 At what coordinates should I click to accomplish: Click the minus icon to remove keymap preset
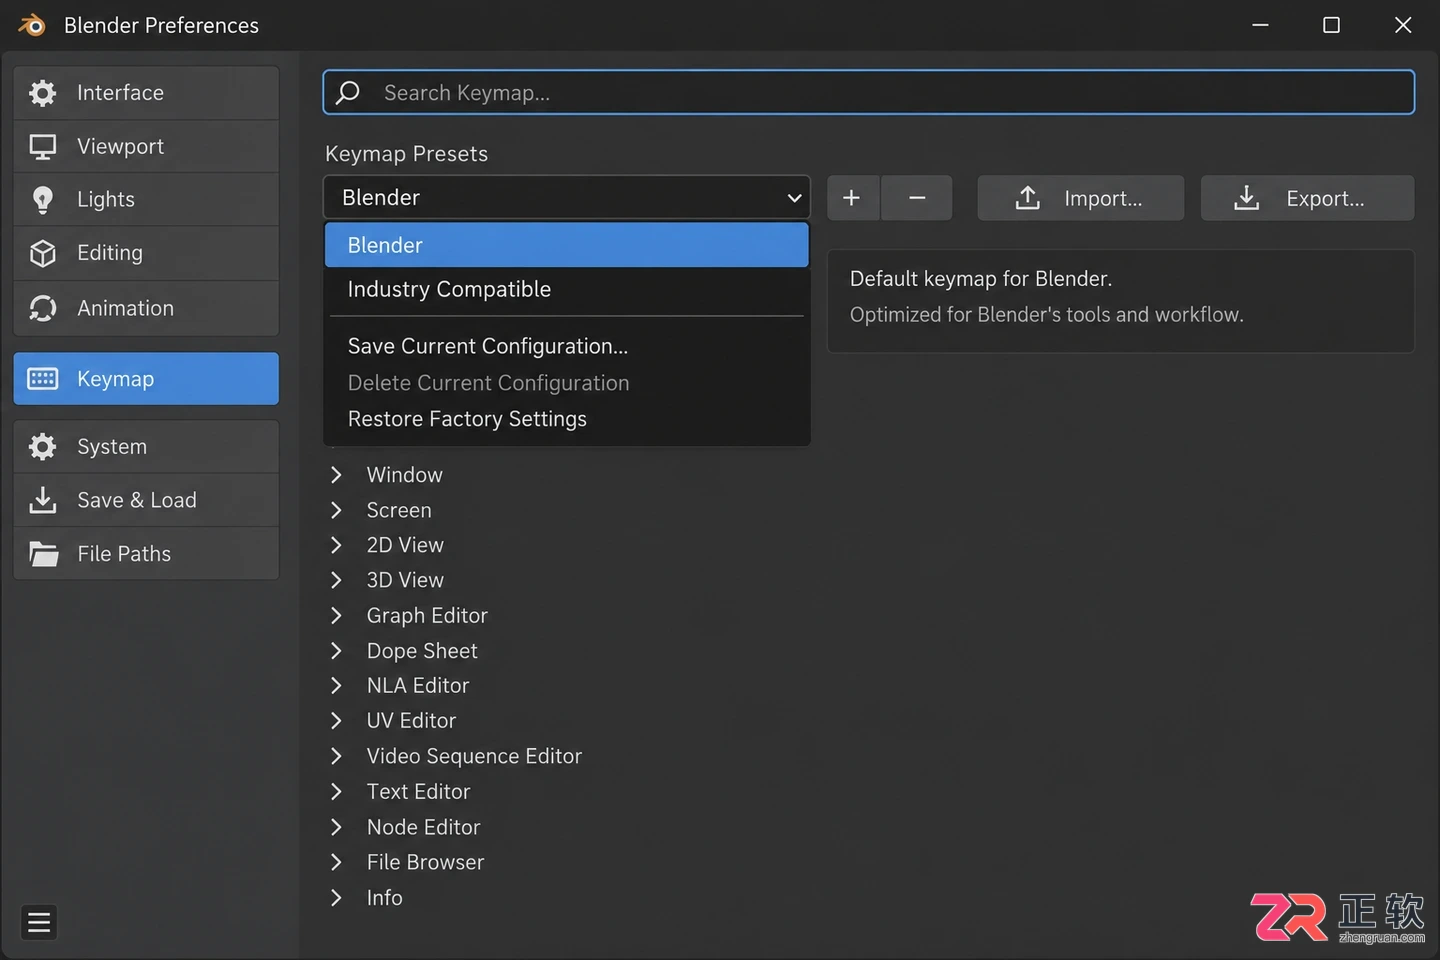point(917,198)
